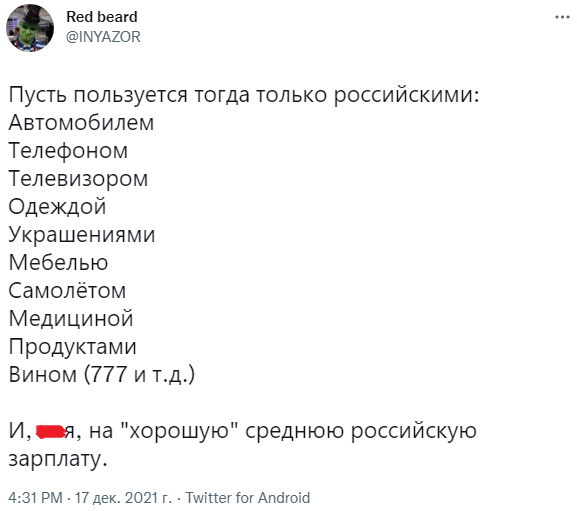The width and height of the screenshot is (577, 511).
Task: Click the line Вином (777 и т.д.)
Action: click(102, 375)
